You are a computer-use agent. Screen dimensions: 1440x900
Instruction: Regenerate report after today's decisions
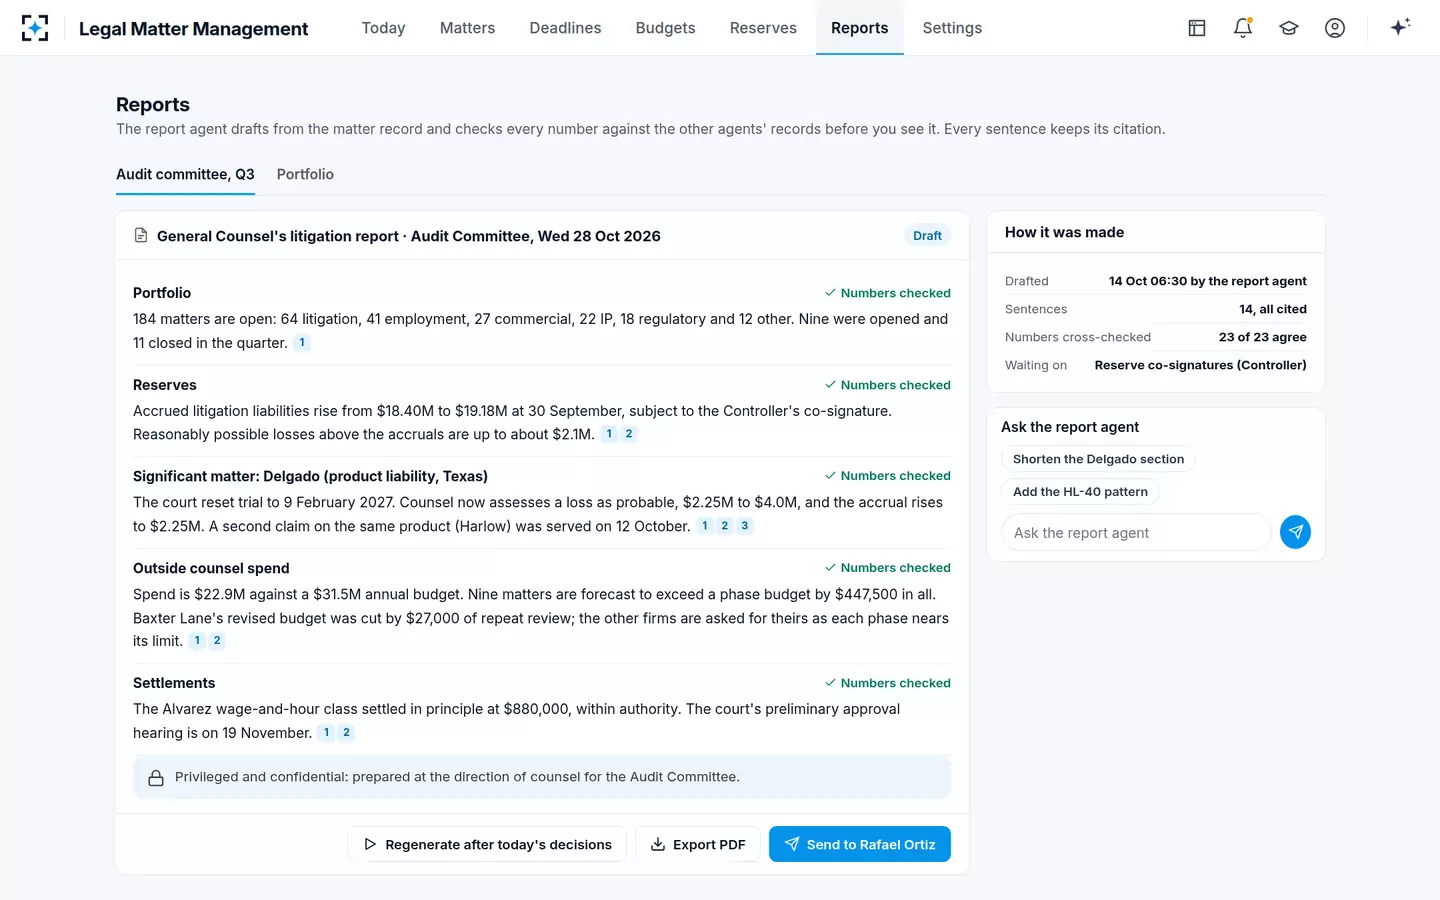tap(487, 844)
